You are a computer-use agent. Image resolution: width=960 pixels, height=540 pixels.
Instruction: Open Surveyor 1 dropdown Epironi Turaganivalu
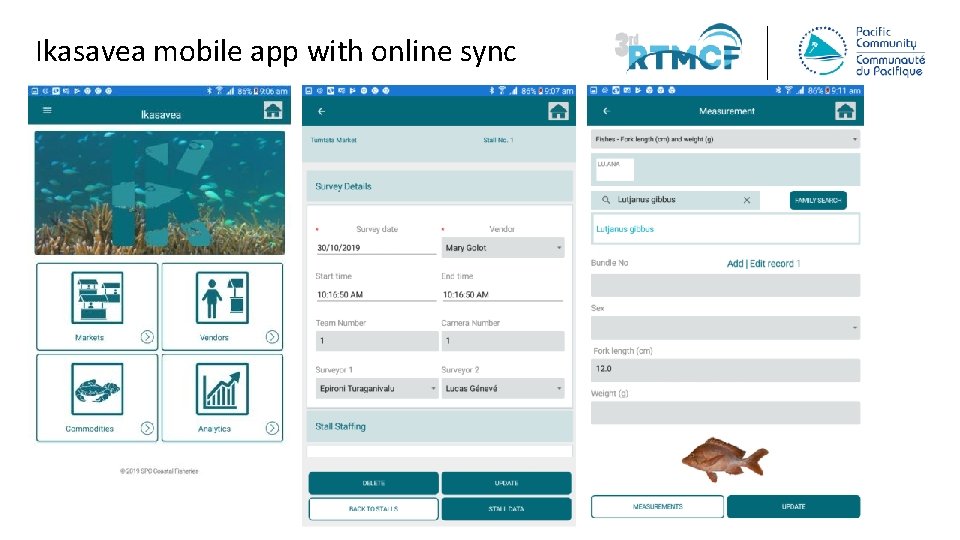click(x=377, y=388)
